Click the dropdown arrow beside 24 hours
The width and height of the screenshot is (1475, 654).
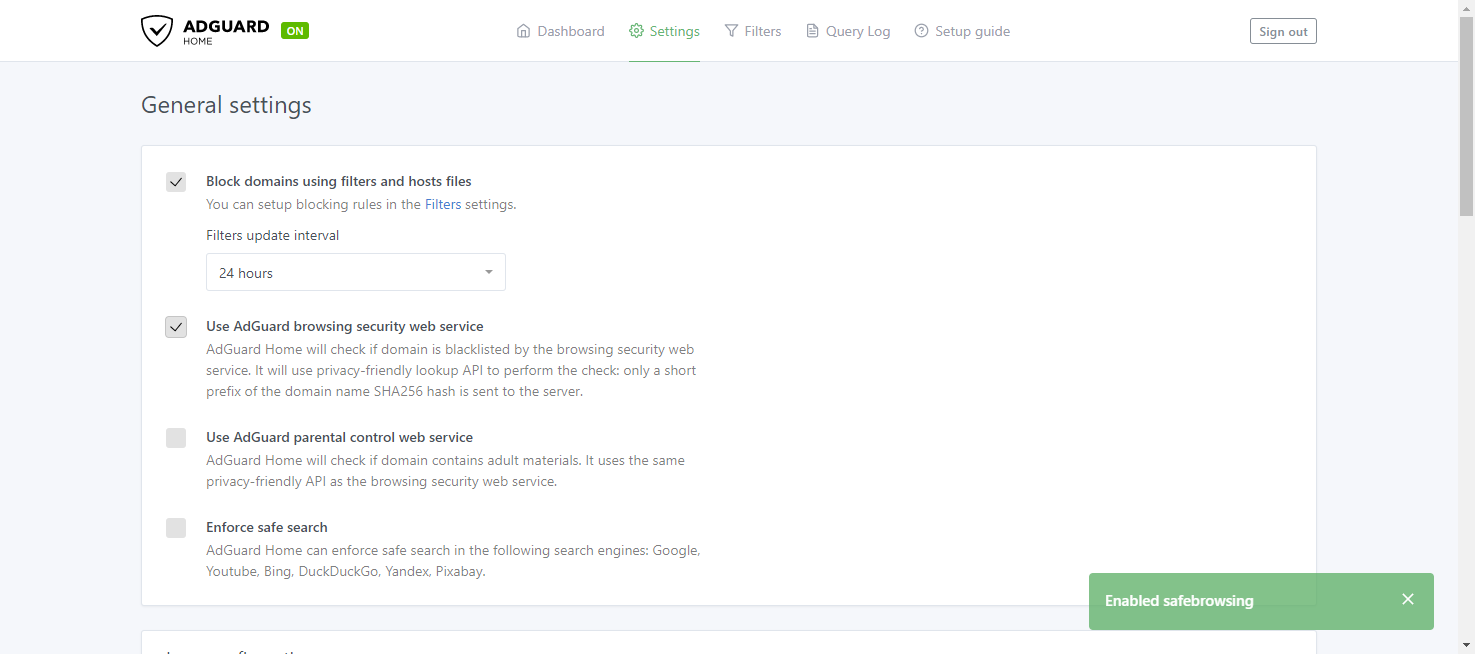[x=489, y=272]
